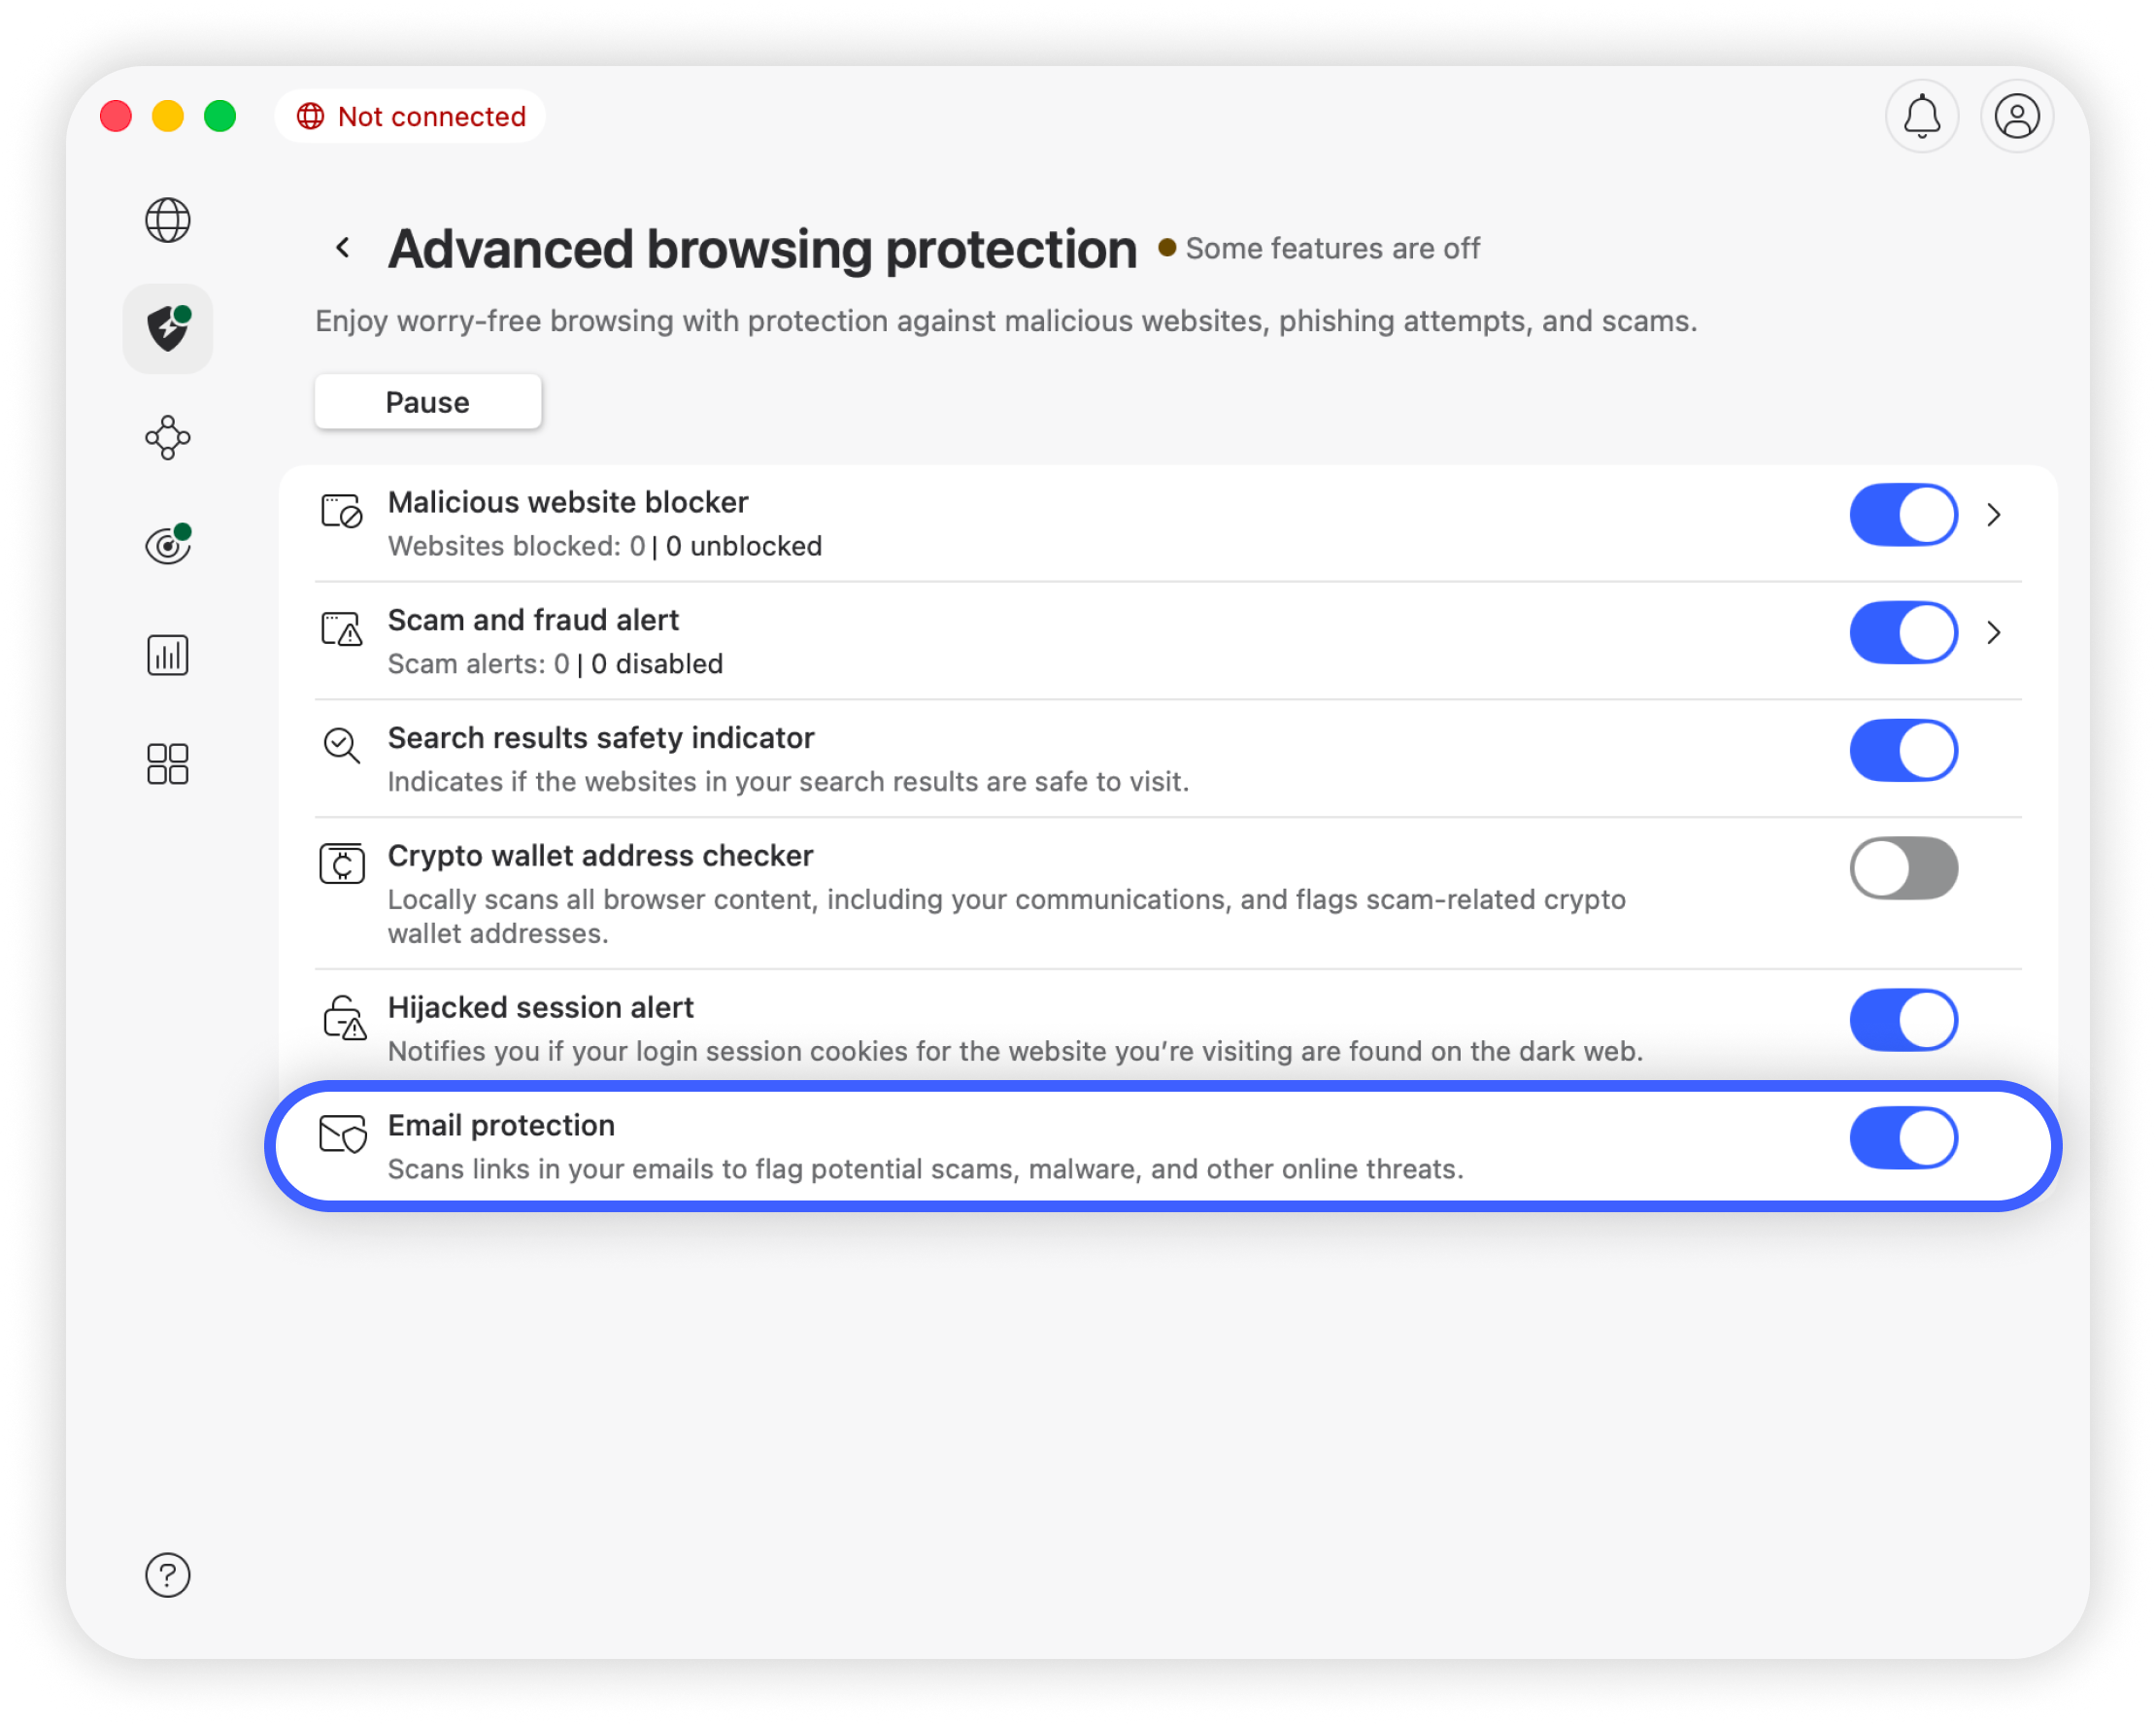Open the bar chart statistics sidebar icon
This screenshot has height=1725, width=2156.
[168, 655]
